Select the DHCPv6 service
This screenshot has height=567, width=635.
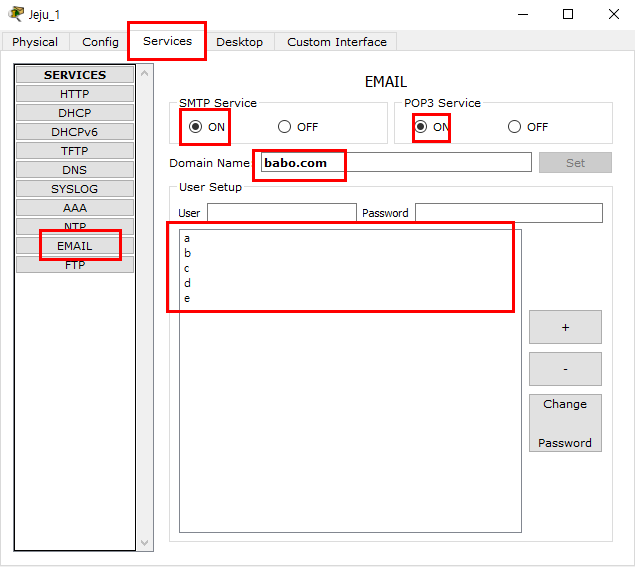pyautogui.click(x=75, y=132)
